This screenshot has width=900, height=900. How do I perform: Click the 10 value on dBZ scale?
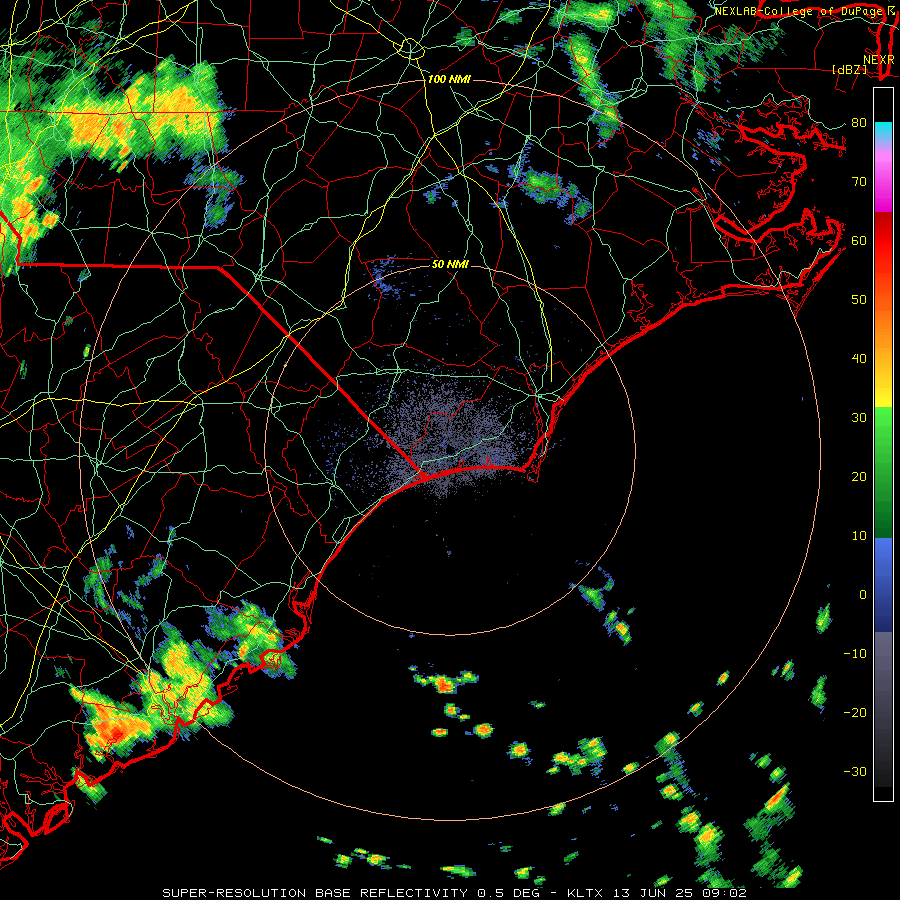click(x=859, y=536)
